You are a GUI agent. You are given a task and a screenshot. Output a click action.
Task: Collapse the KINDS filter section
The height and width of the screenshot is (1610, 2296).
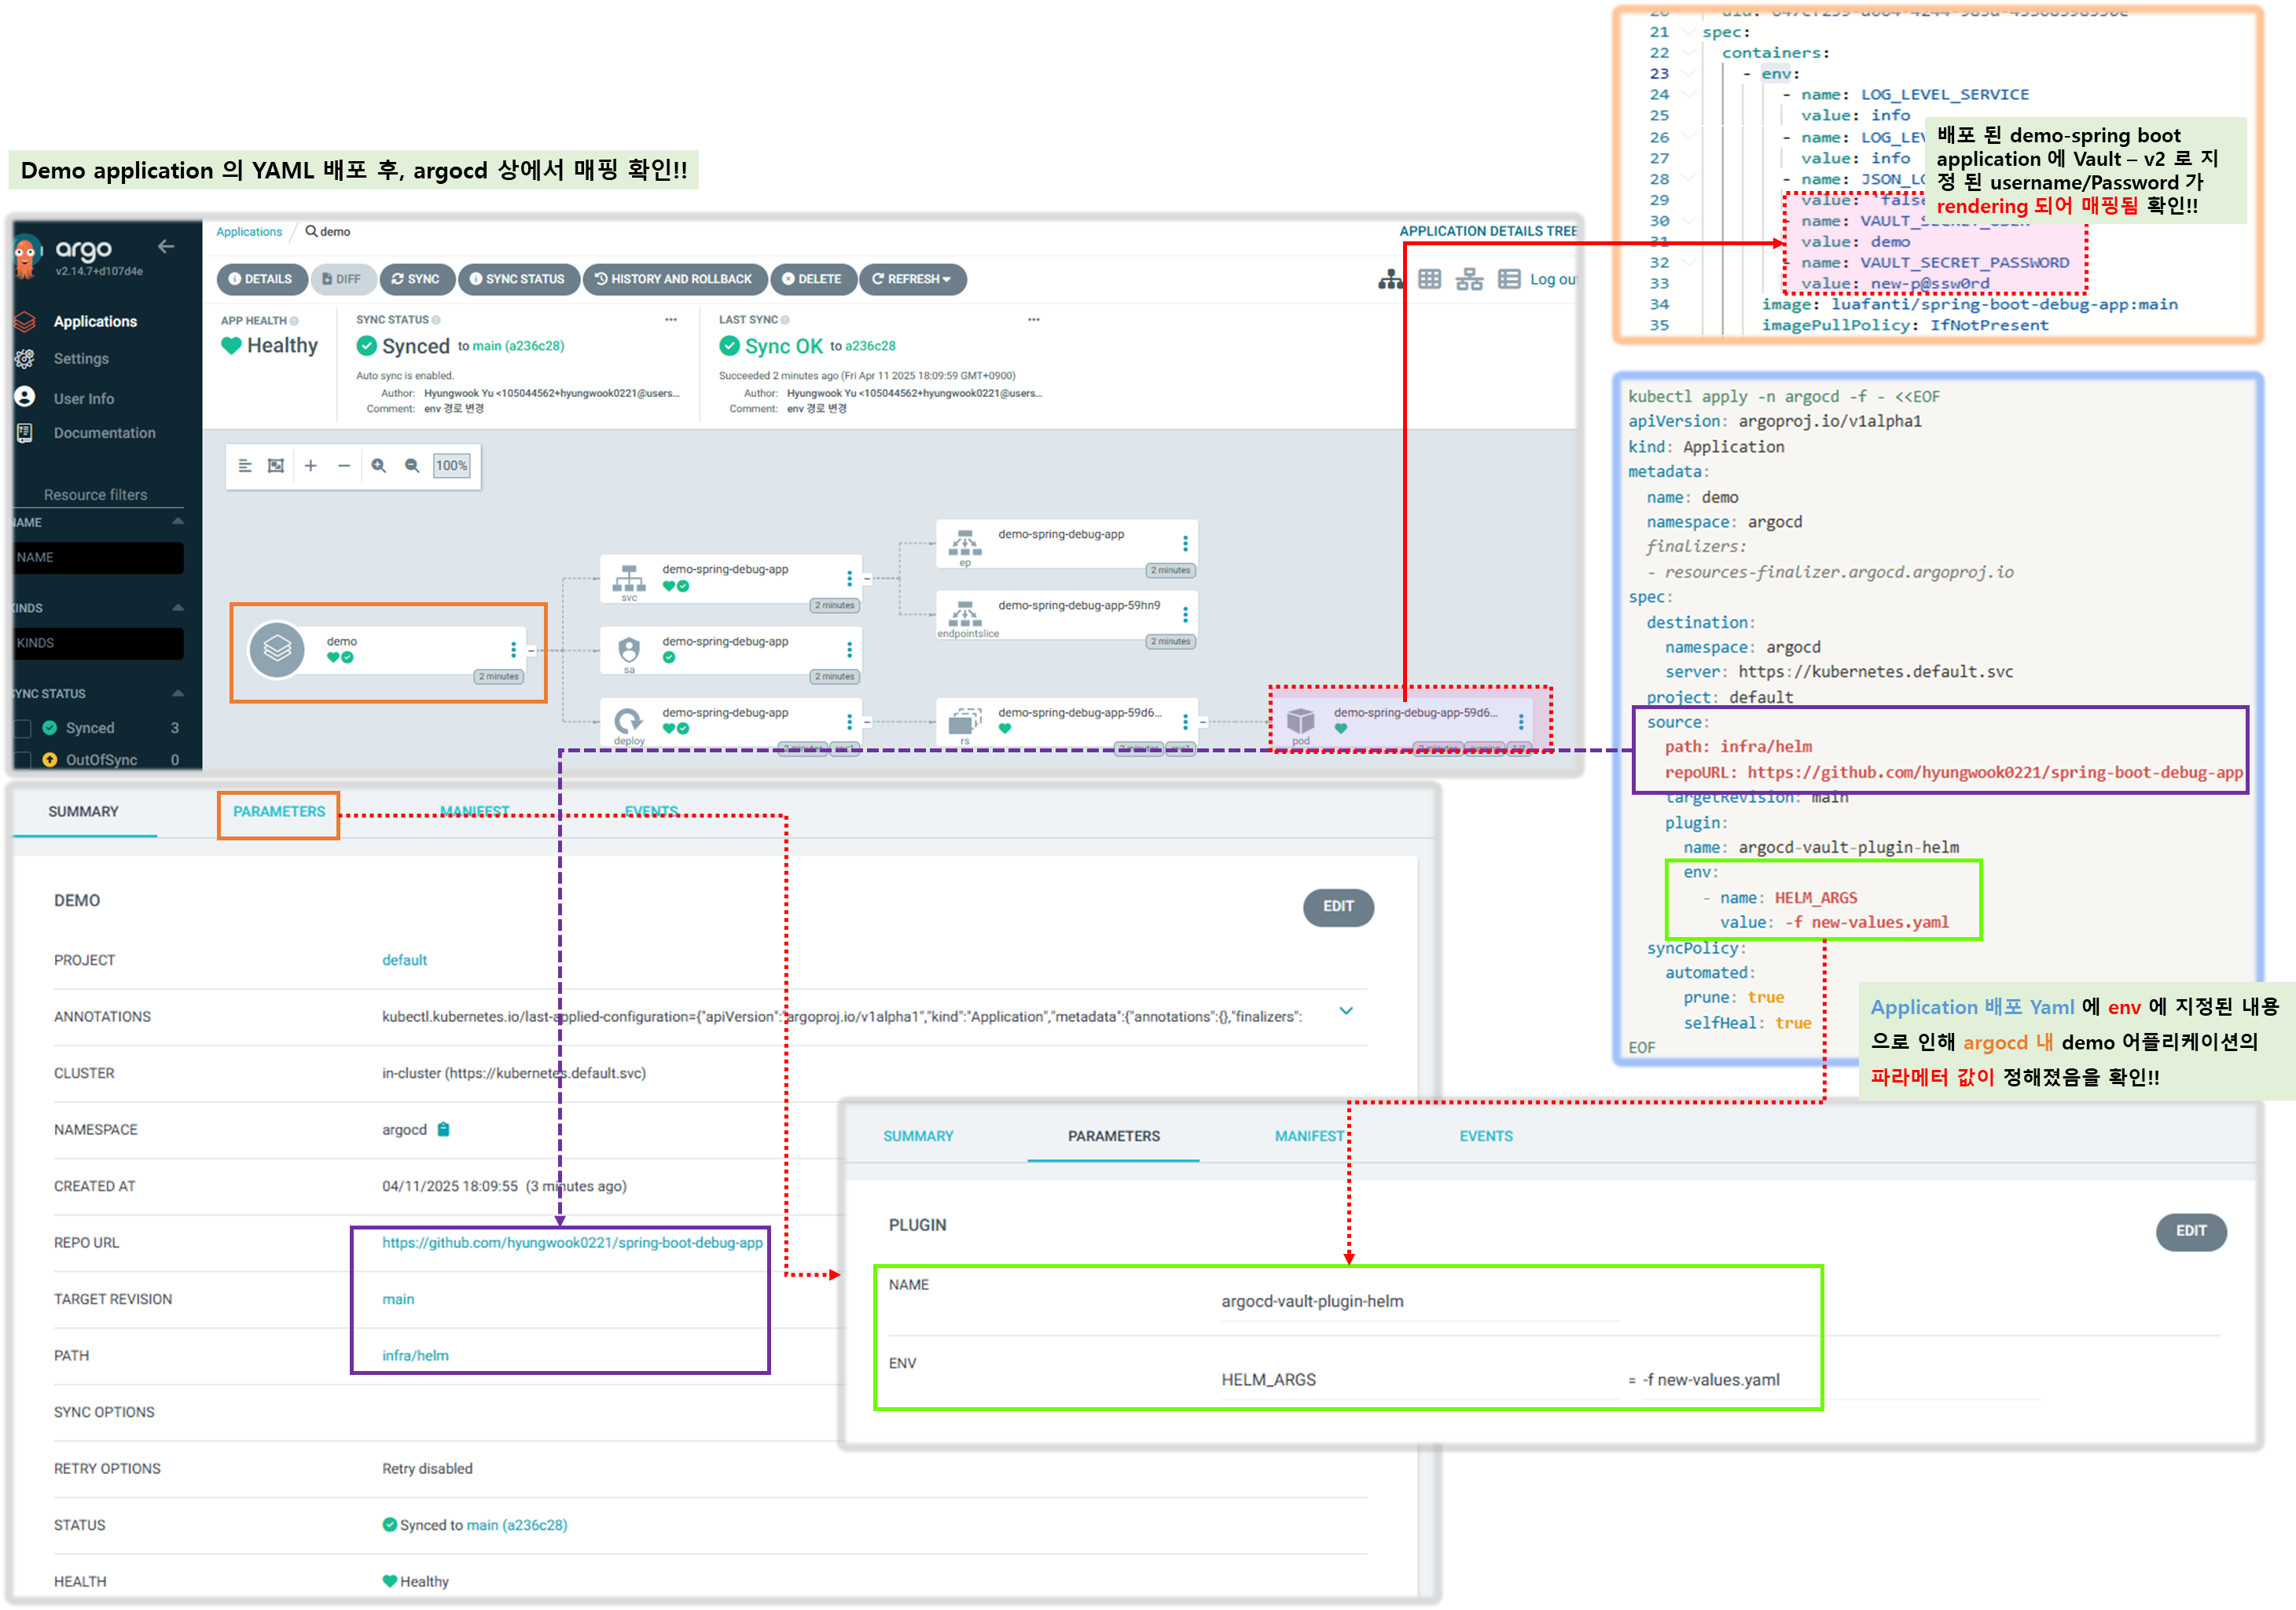[x=178, y=607]
